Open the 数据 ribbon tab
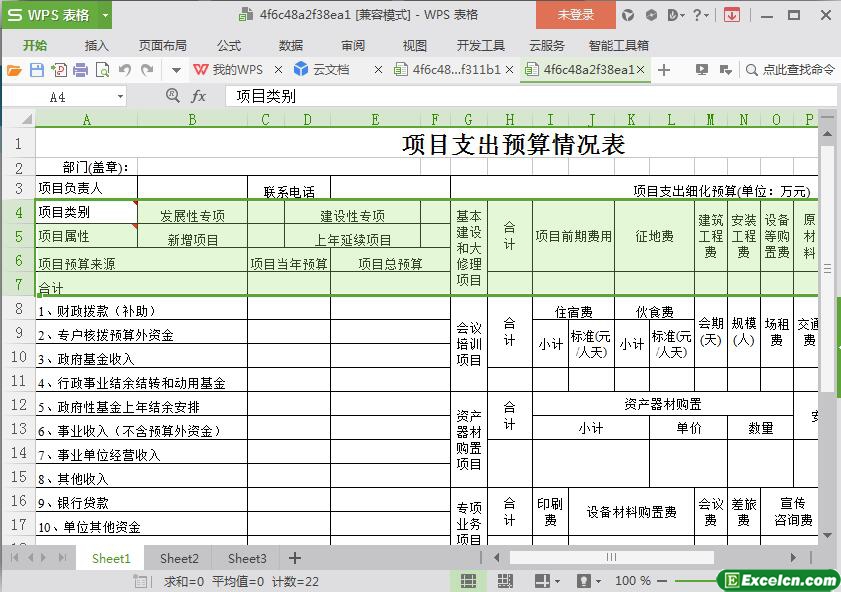Image resolution: width=841 pixels, height=592 pixels. coord(291,46)
